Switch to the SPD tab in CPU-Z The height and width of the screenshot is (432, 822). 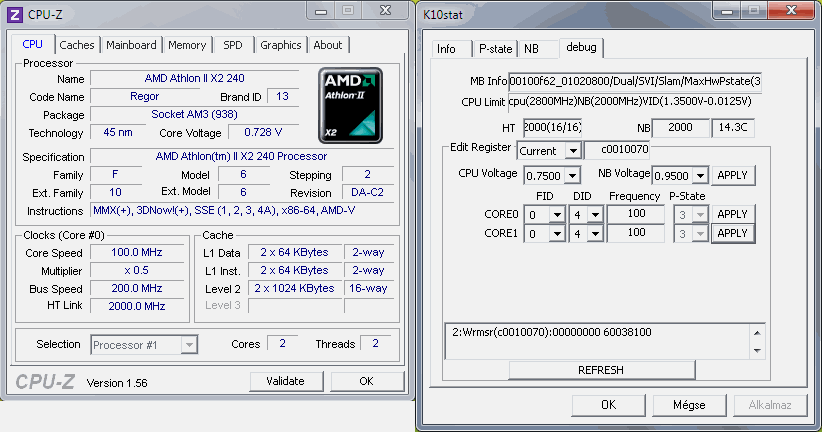coord(233,45)
